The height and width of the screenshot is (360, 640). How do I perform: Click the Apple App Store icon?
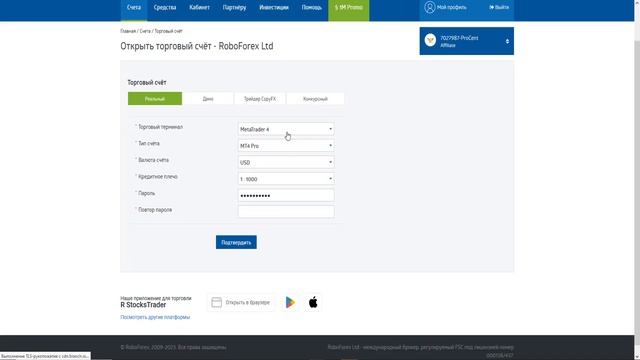click(313, 302)
